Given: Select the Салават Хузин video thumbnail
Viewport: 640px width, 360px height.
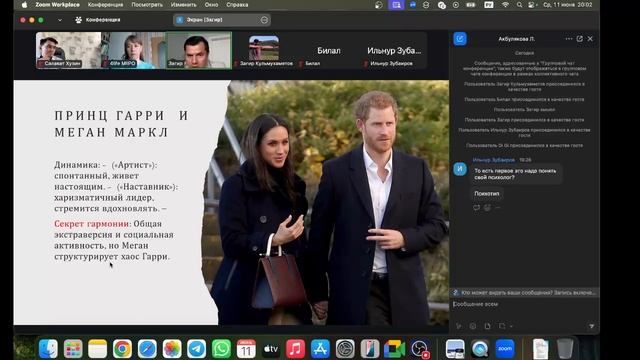Looking at the screenshot, I should [x=69, y=50].
